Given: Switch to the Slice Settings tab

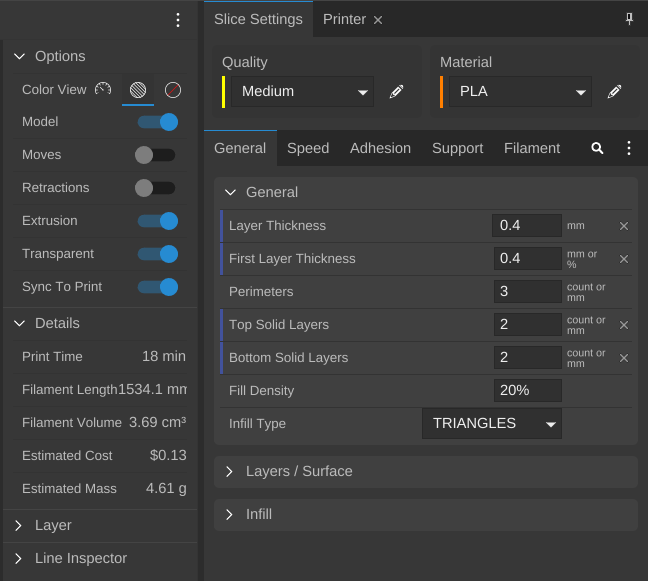Looking at the screenshot, I should click(x=258, y=19).
